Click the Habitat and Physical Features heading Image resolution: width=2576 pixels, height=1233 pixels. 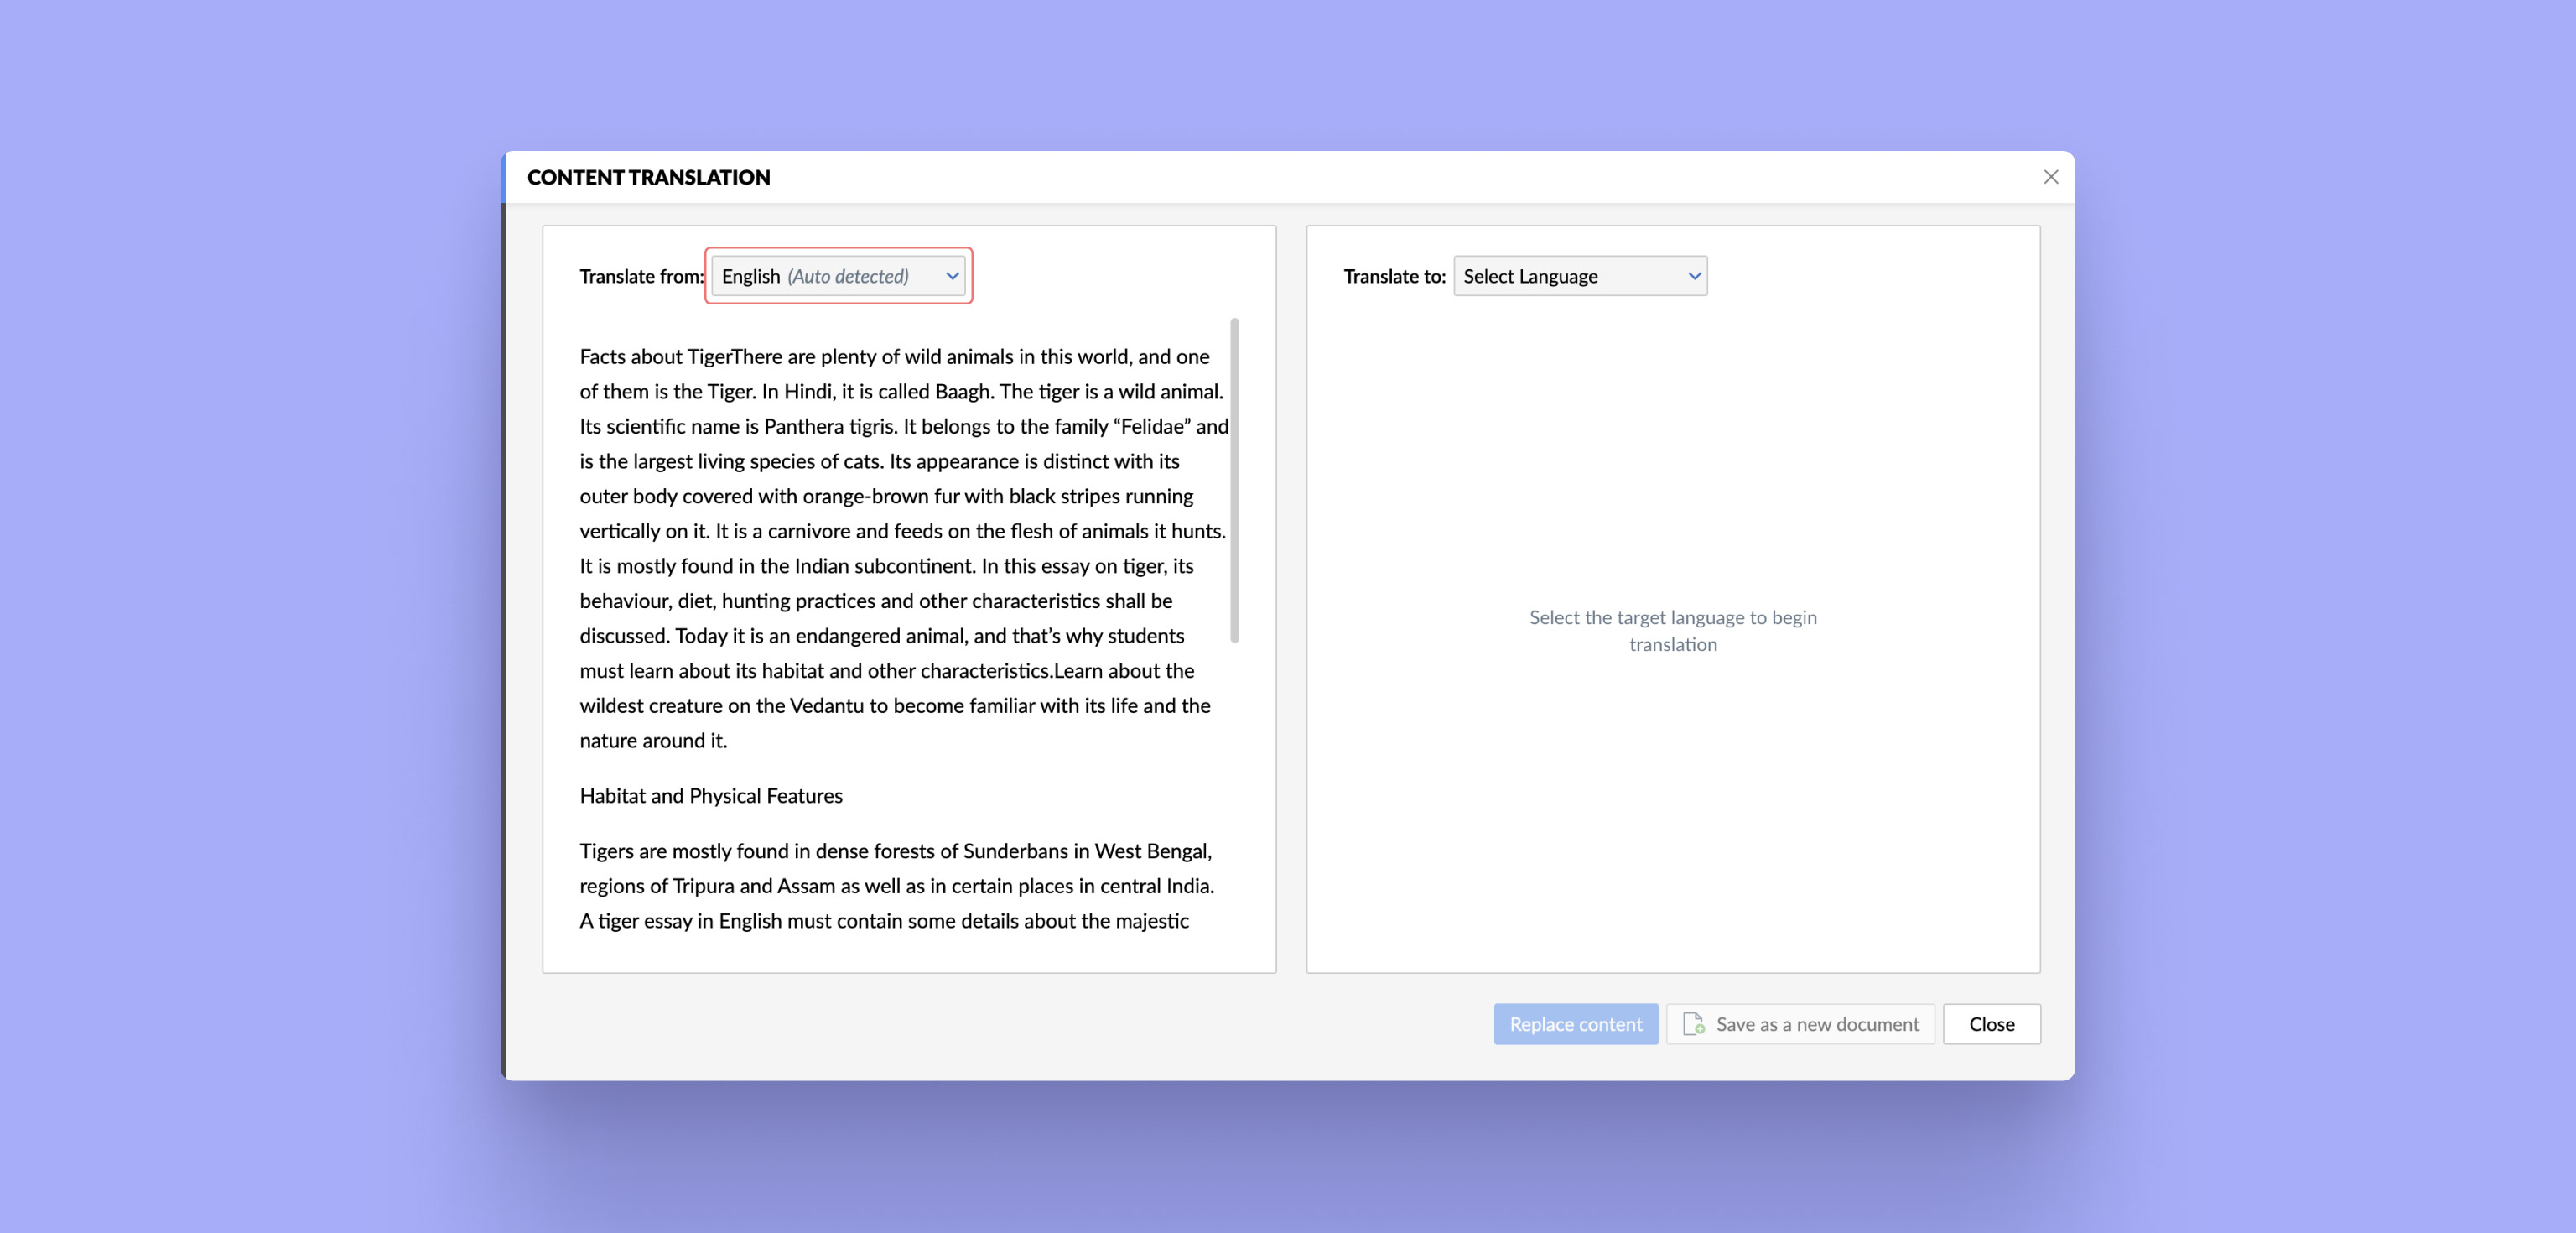pos(710,796)
